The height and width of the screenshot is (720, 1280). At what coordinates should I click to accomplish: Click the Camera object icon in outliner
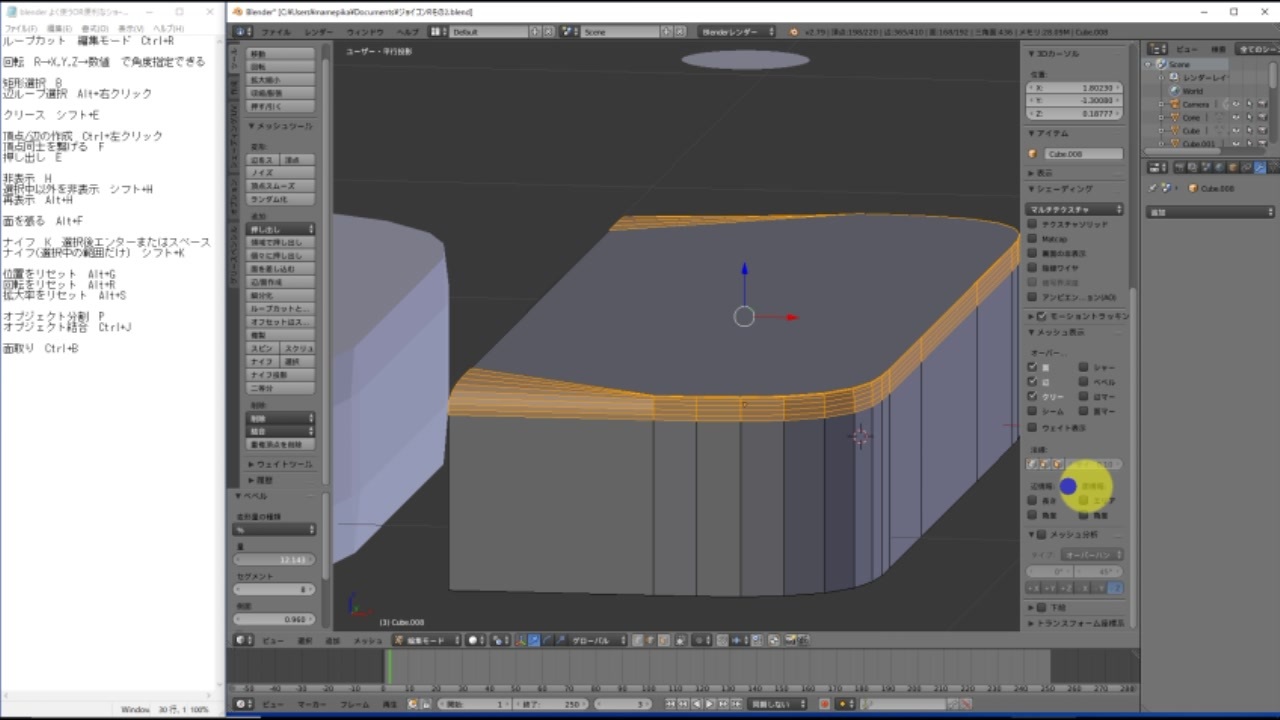click(1174, 104)
